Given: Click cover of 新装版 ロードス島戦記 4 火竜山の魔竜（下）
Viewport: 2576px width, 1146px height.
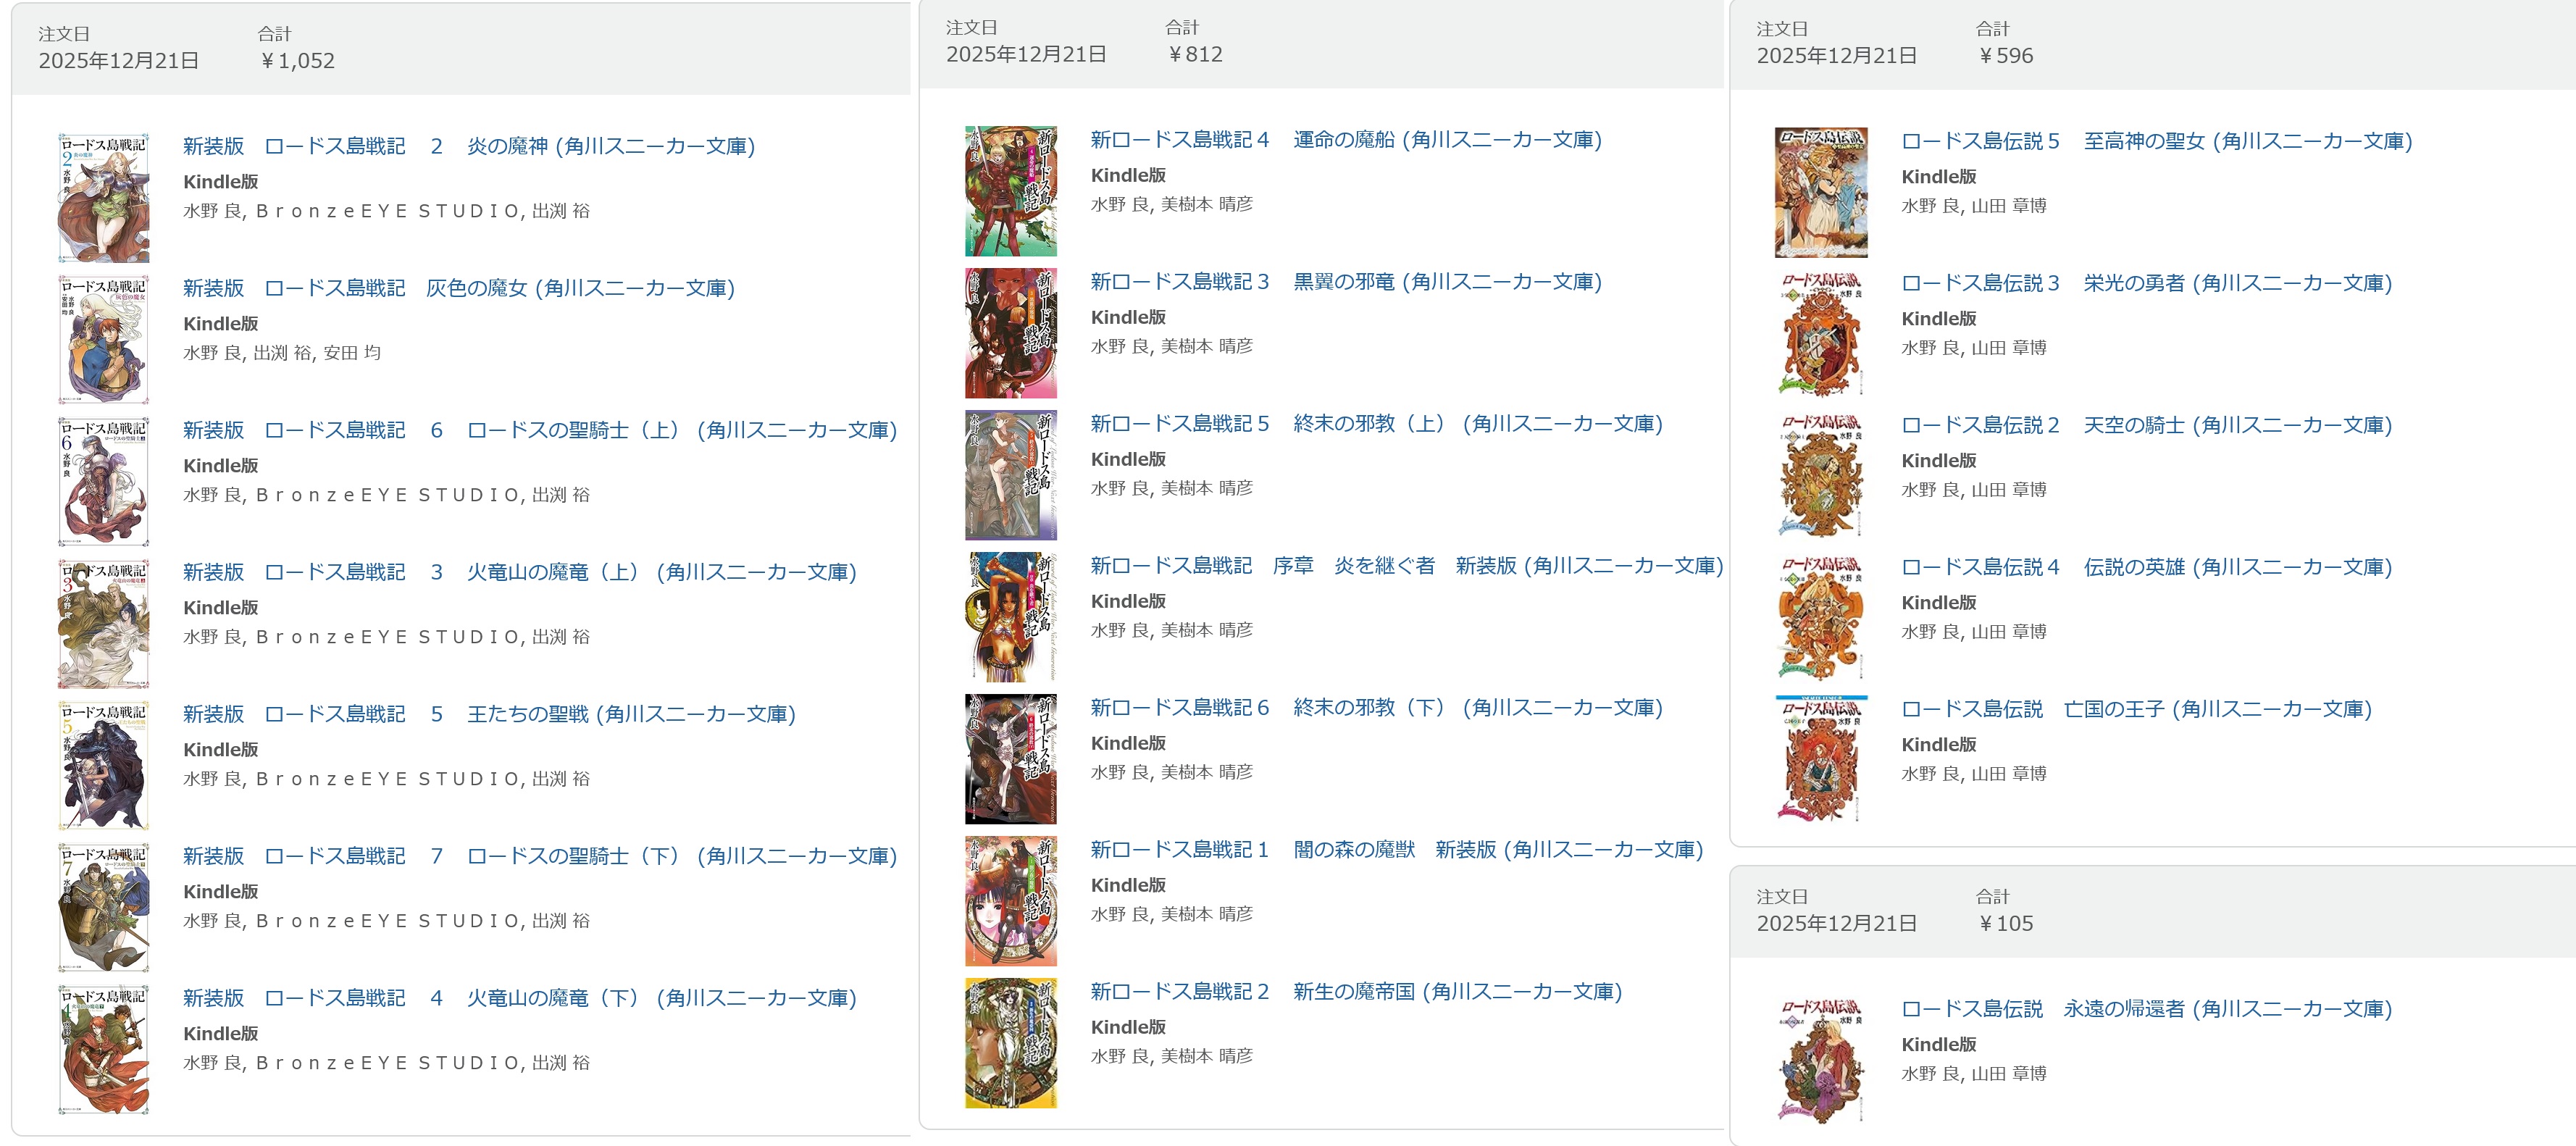Looking at the screenshot, I should coord(104,1049).
